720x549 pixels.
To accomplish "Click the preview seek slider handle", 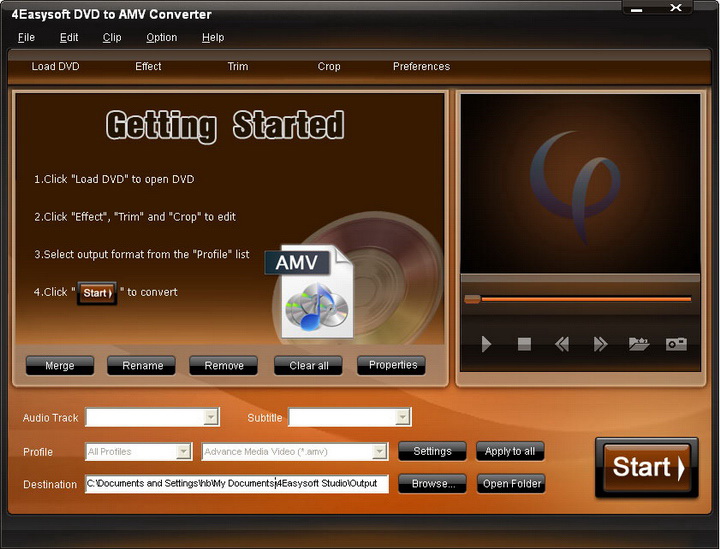I will (472, 299).
